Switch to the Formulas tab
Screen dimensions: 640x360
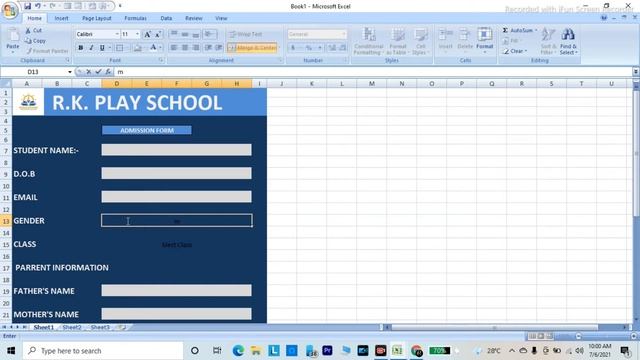click(135, 18)
